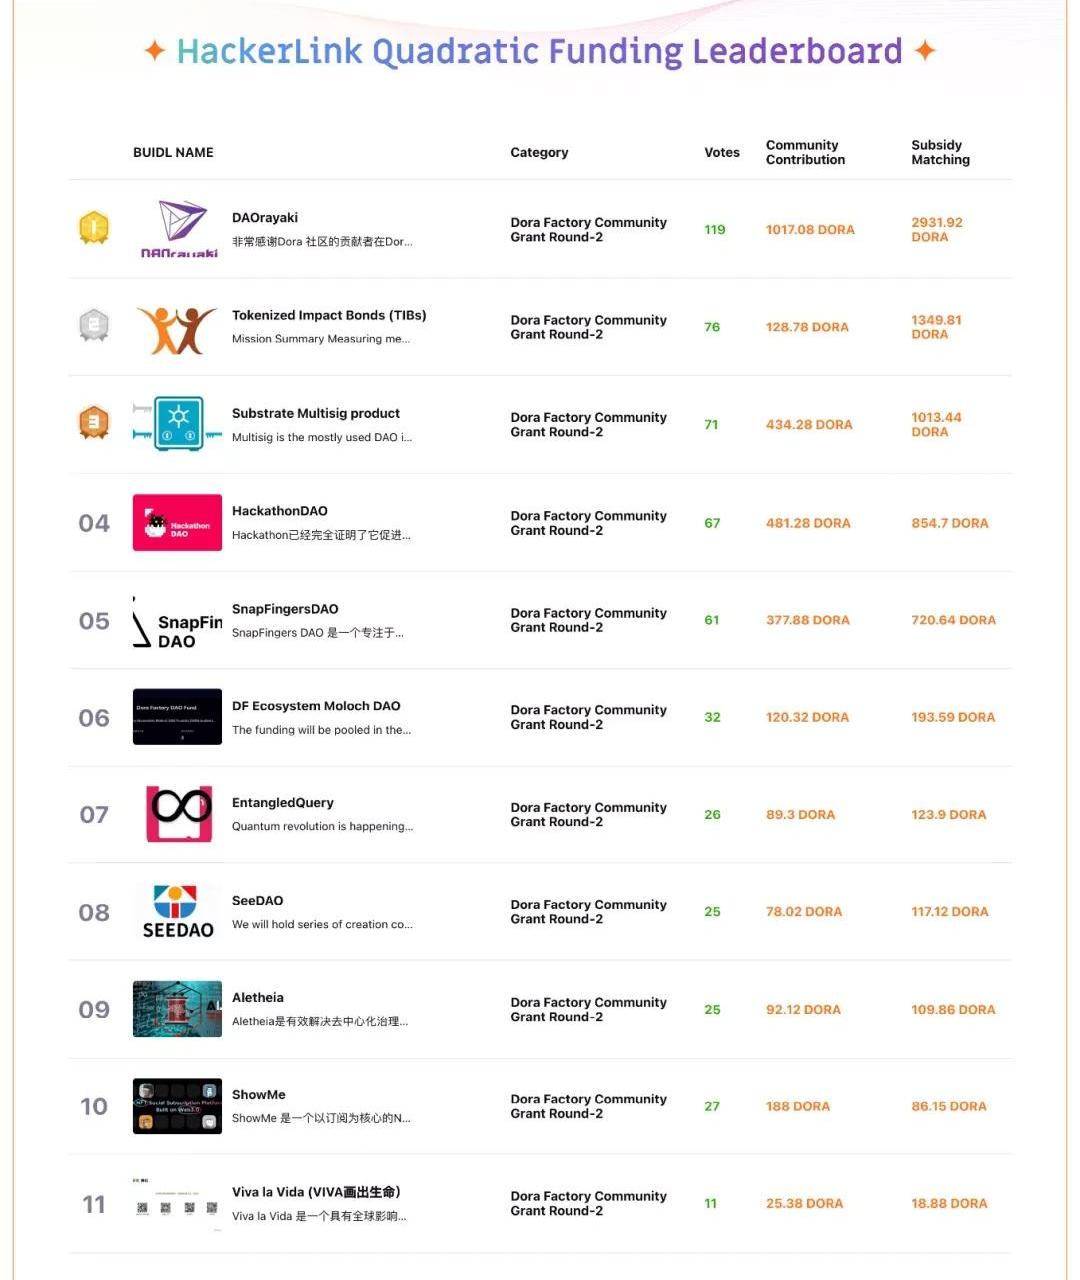Screen dimensions: 1080x1280
Task: Click the Votes column header
Action: coord(722,153)
